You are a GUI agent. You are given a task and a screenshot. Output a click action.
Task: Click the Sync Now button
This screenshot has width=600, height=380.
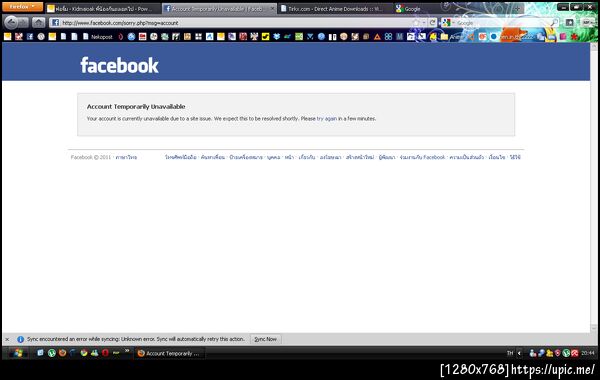pyautogui.click(x=266, y=339)
